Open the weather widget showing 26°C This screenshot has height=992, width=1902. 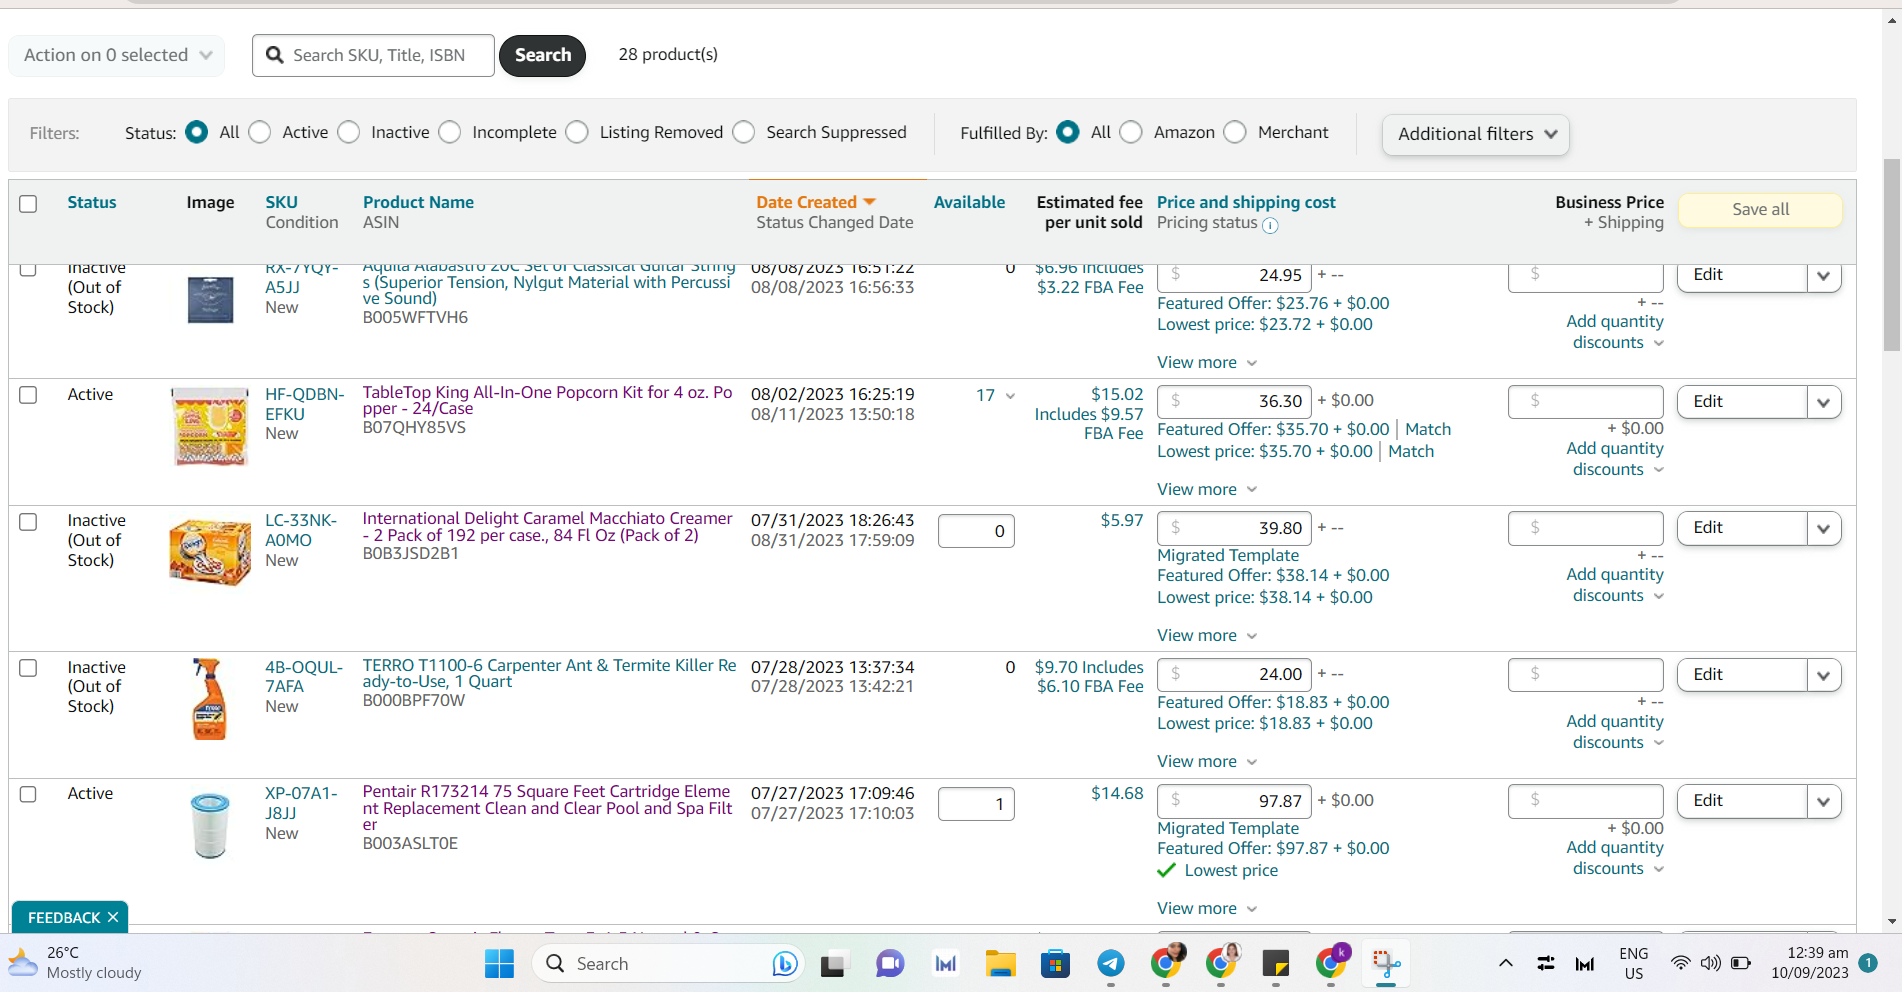pos(76,963)
